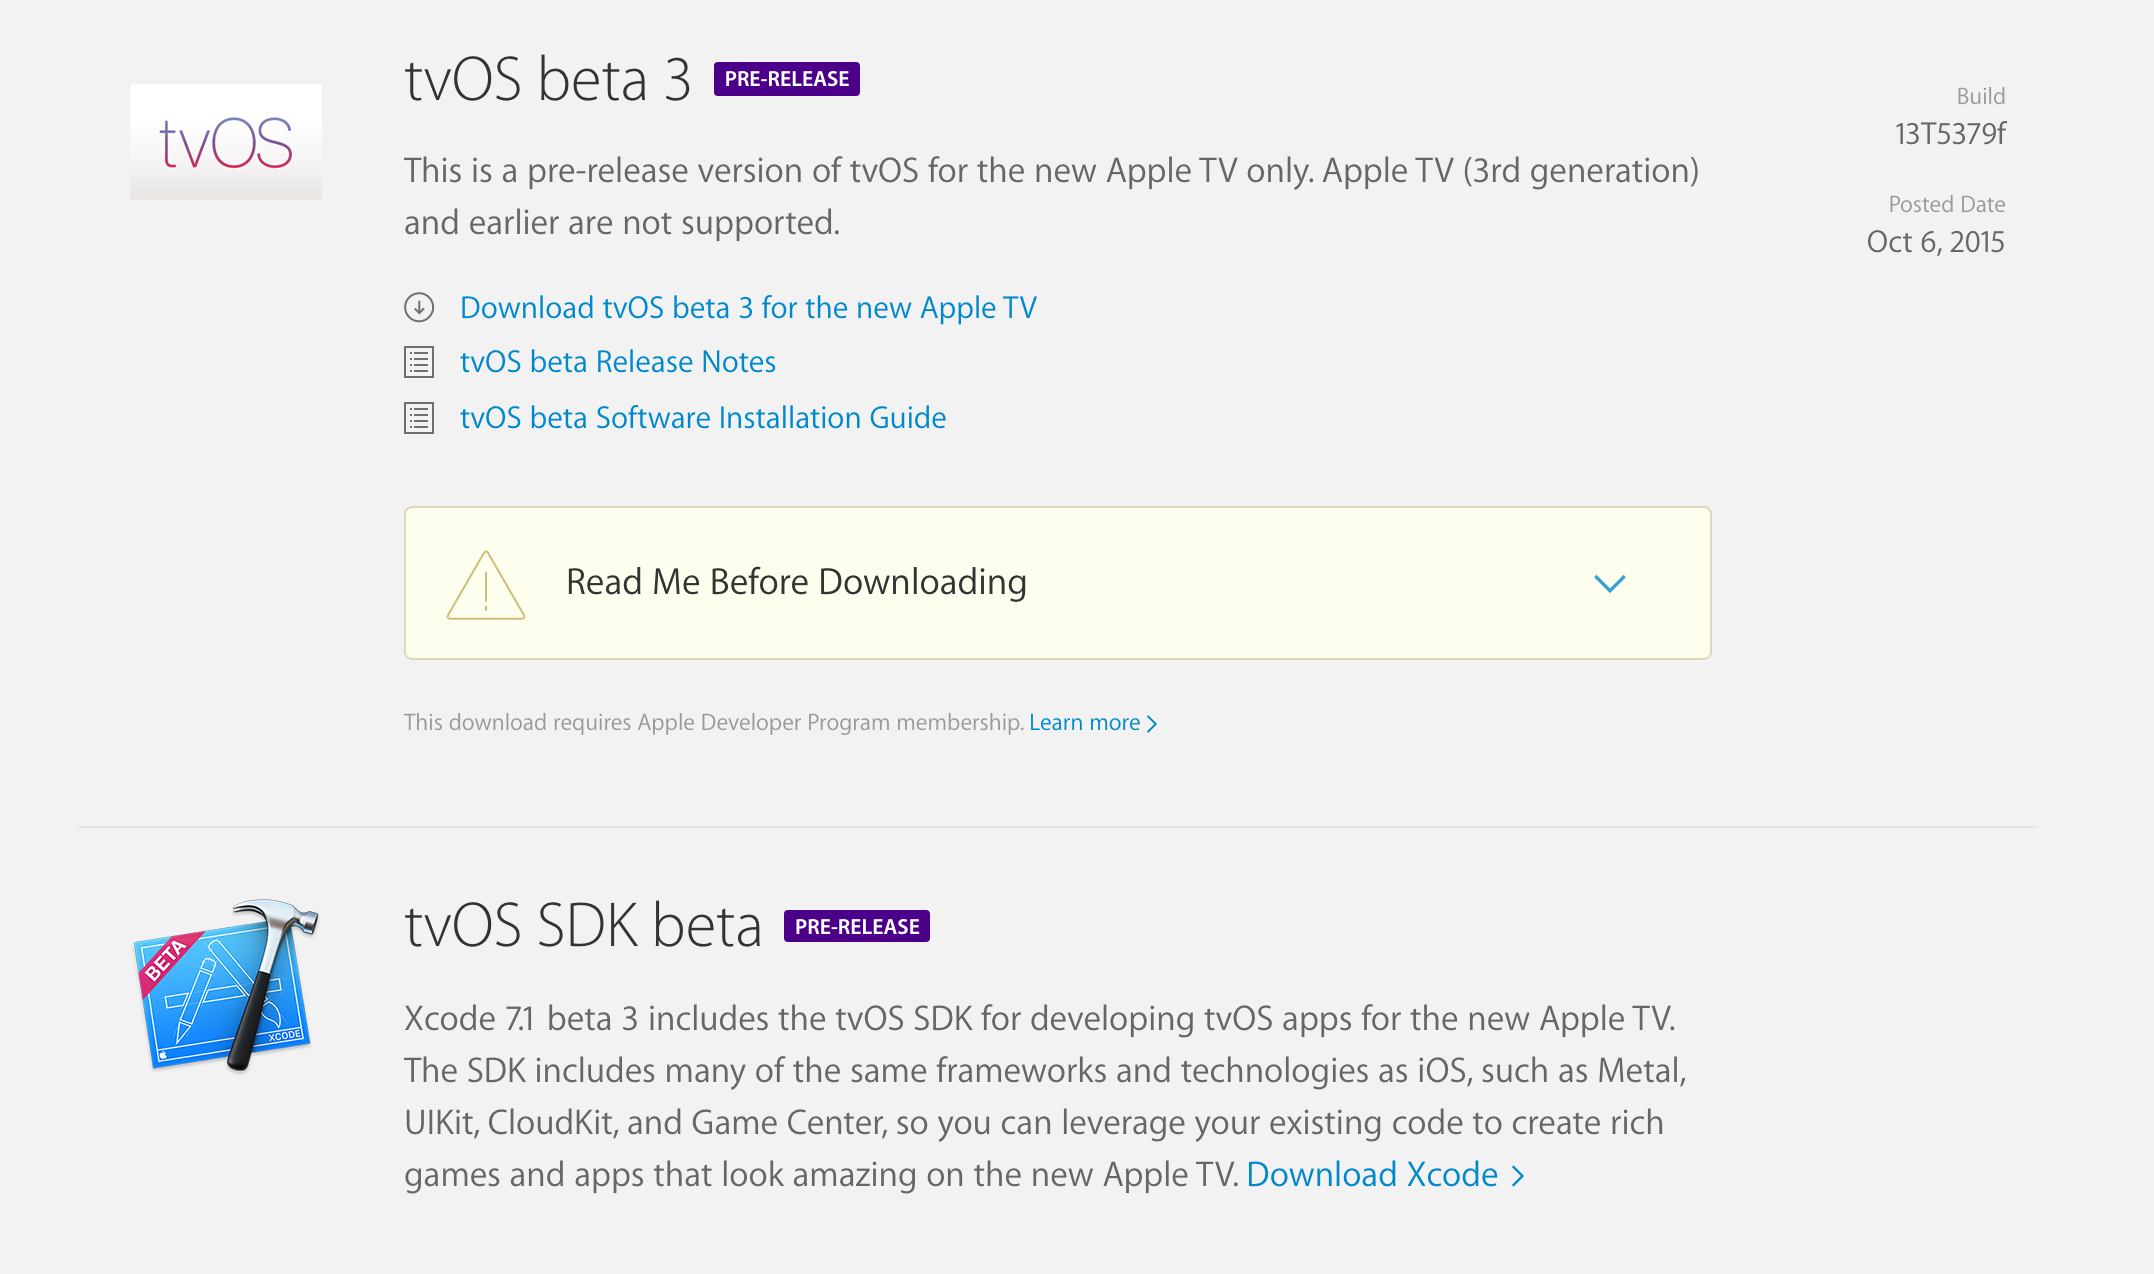Screen dimensions: 2154x1274
Task: Click the posted date Oct 6, 2015
Action: pos(1935,242)
